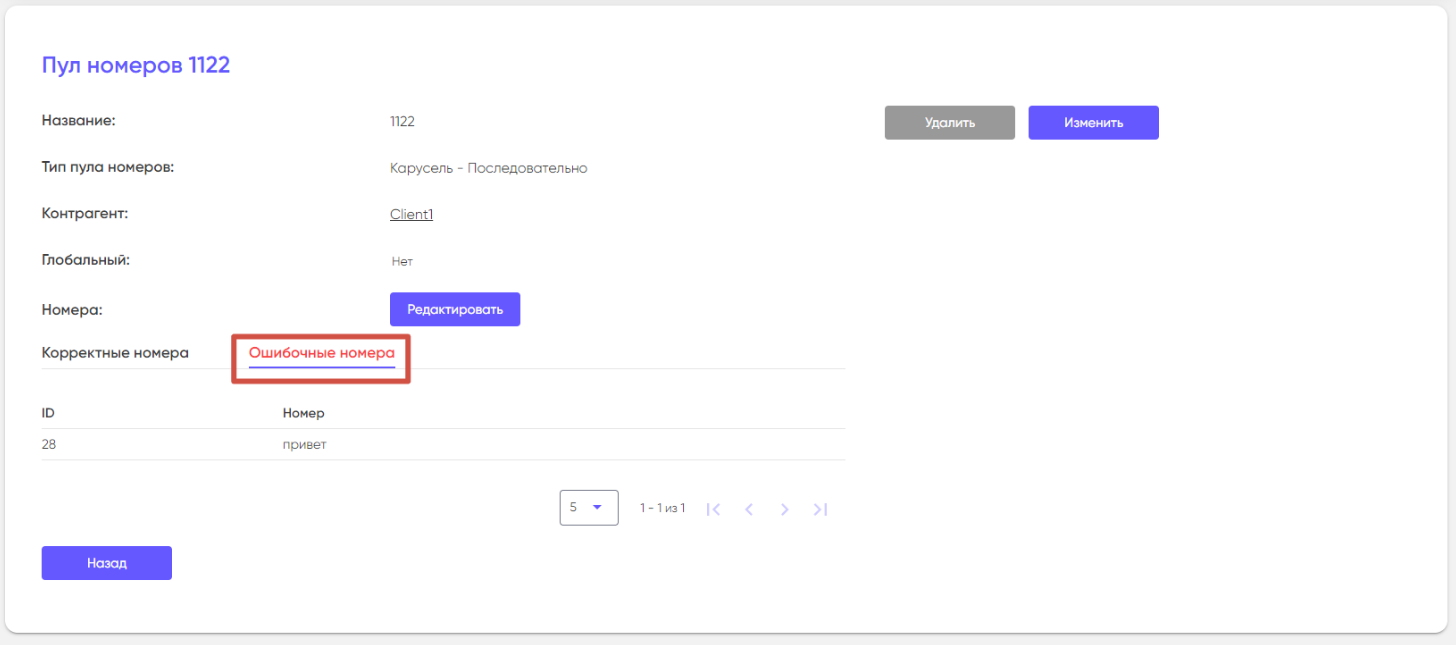Click Редактировать next to Номера
This screenshot has width=1456, height=645.
455,310
